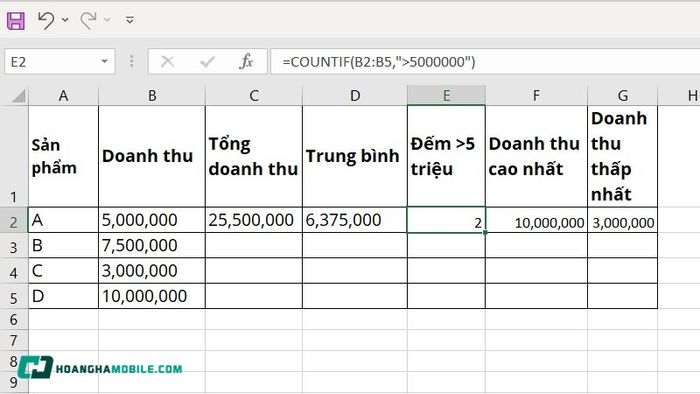The image size is (700, 394).
Task: Select column D header
Action: click(x=355, y=95)
